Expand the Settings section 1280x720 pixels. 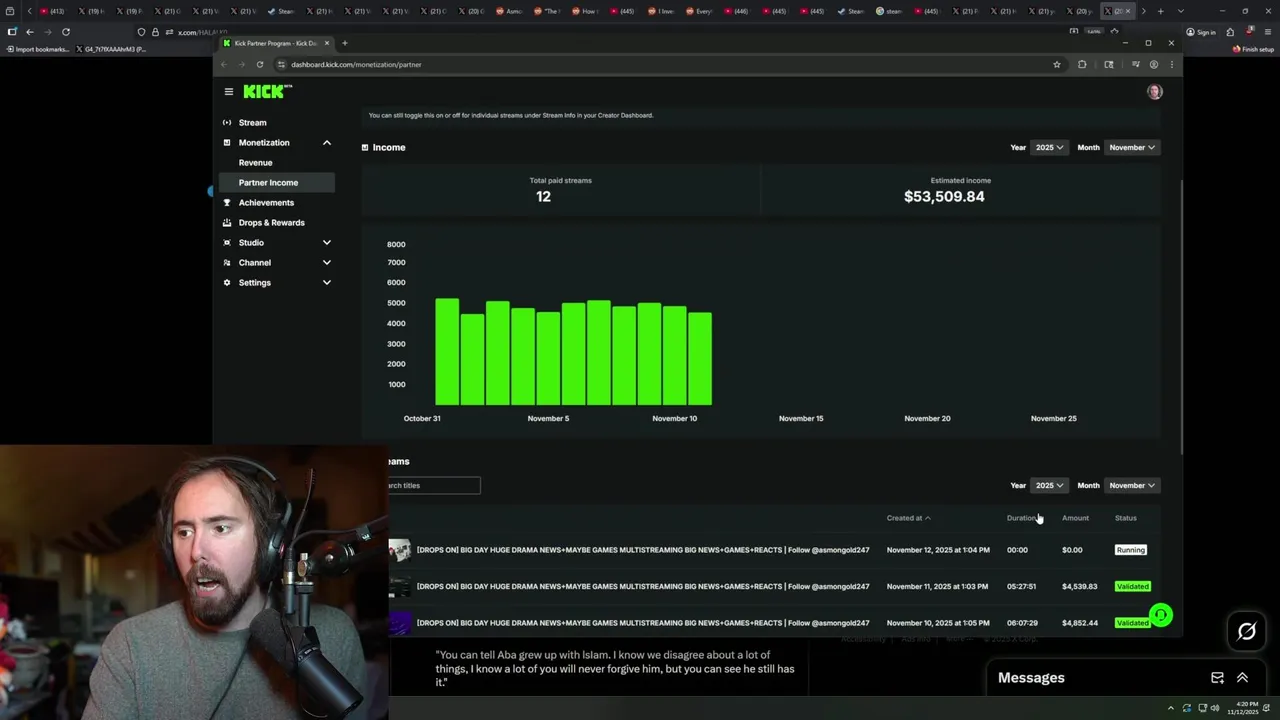point(326,283)
